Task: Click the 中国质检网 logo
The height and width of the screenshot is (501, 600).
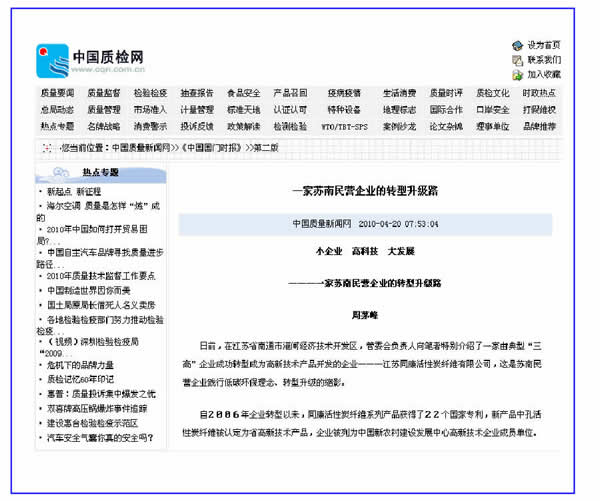Action: coord(90,61)
